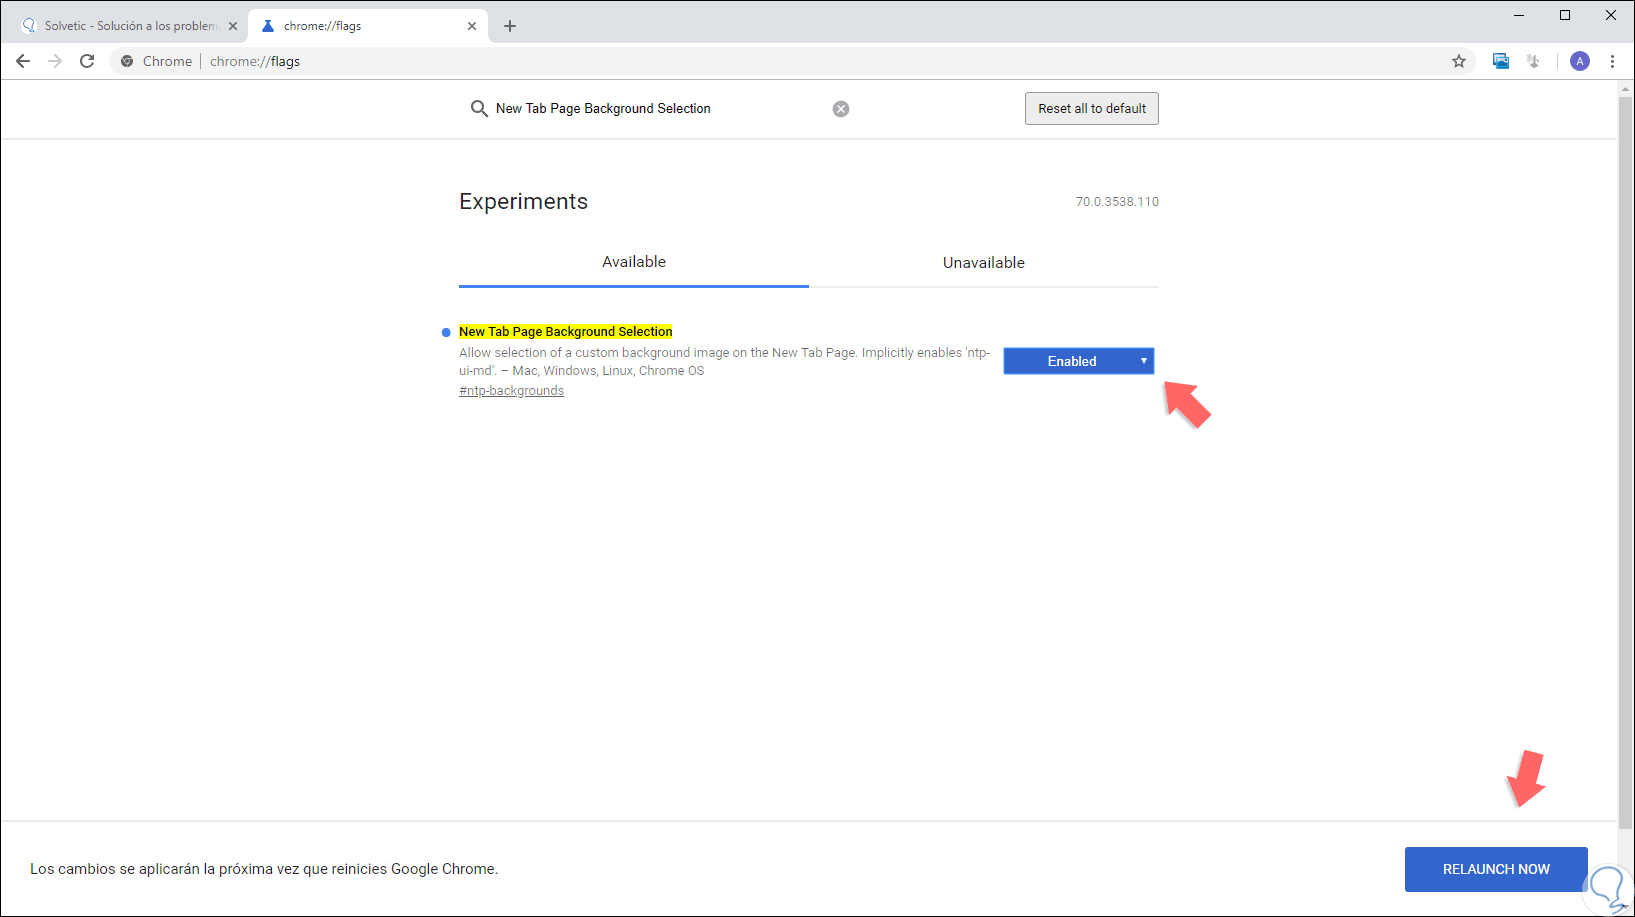Click the blue screen extension icon

(x=1501, y=61)
